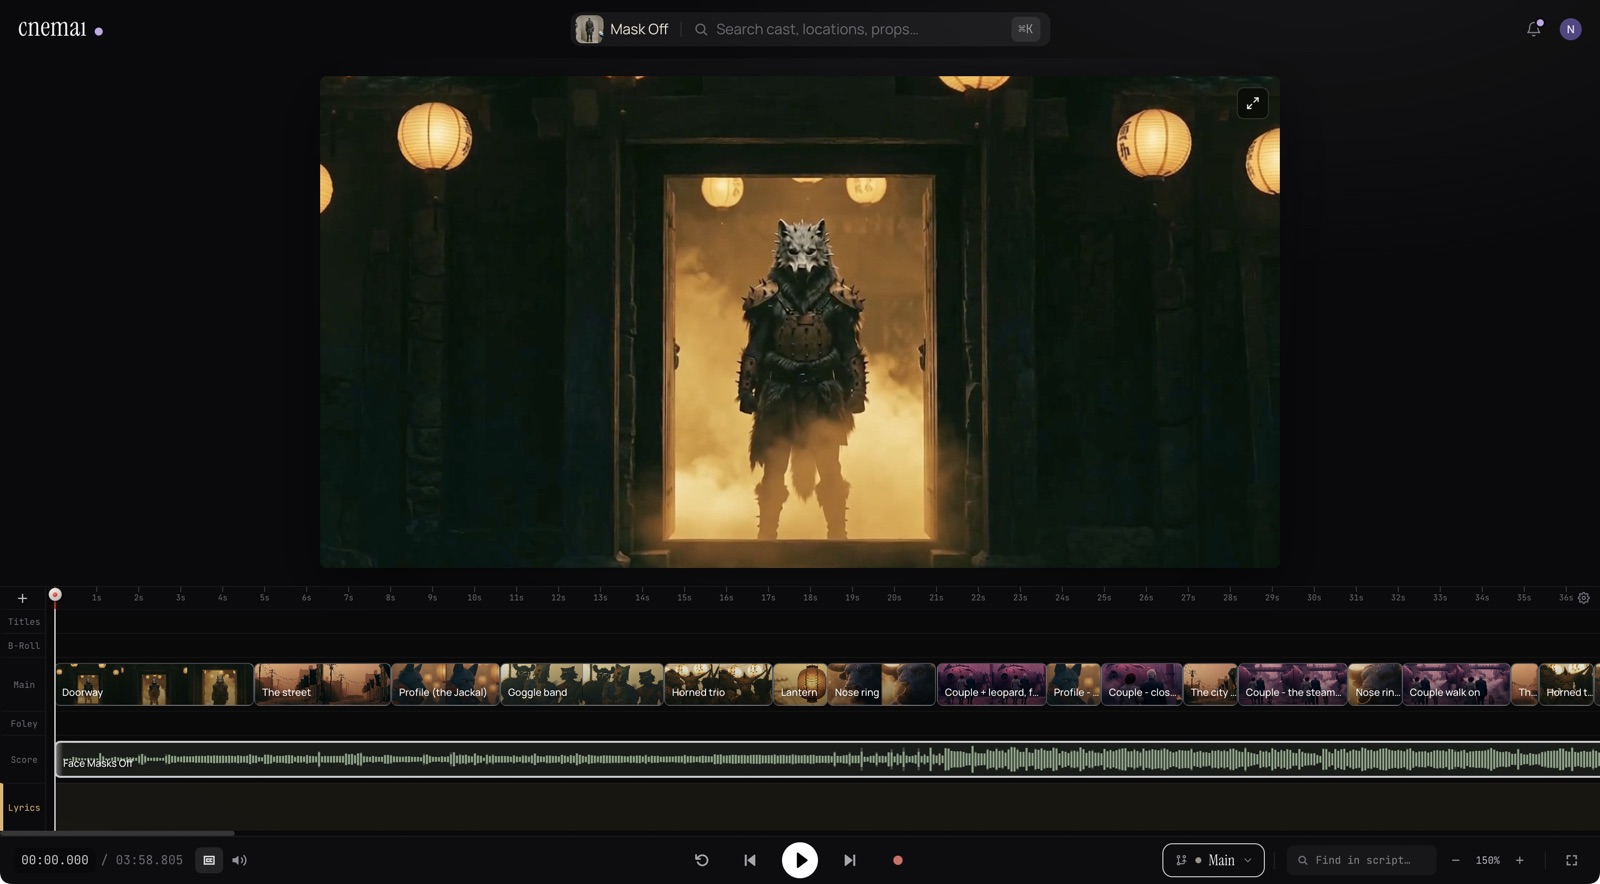
Task: Select the Lyrics track
Action: click(24, 808)
